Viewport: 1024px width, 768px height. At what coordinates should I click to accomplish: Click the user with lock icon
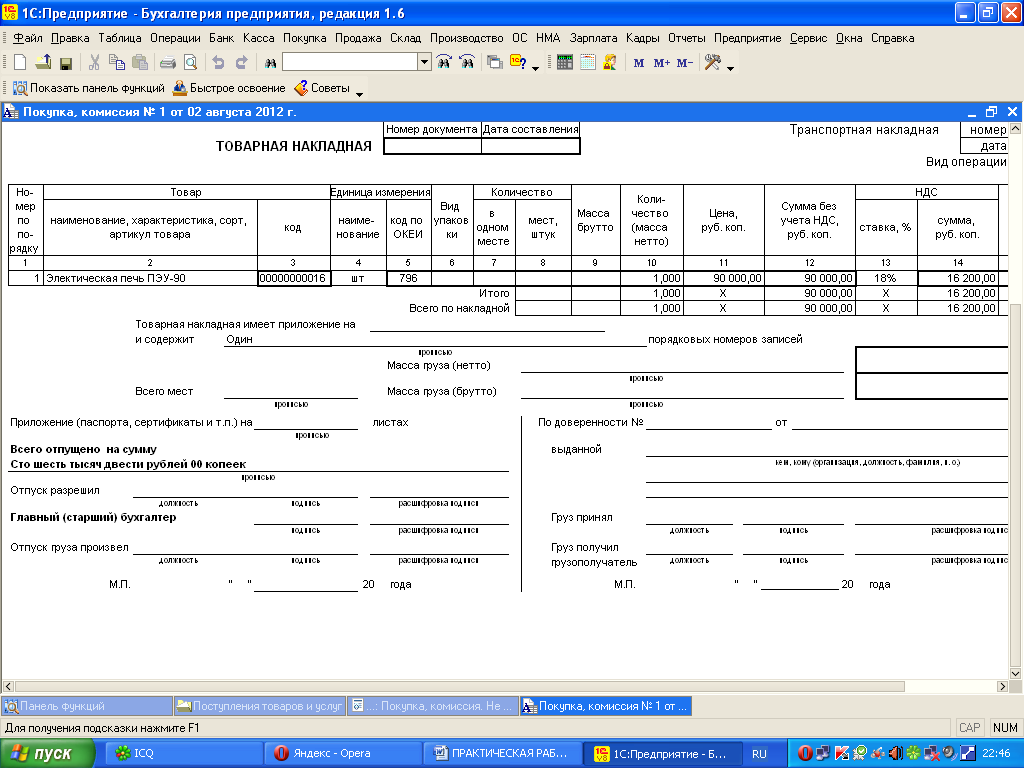611,63
